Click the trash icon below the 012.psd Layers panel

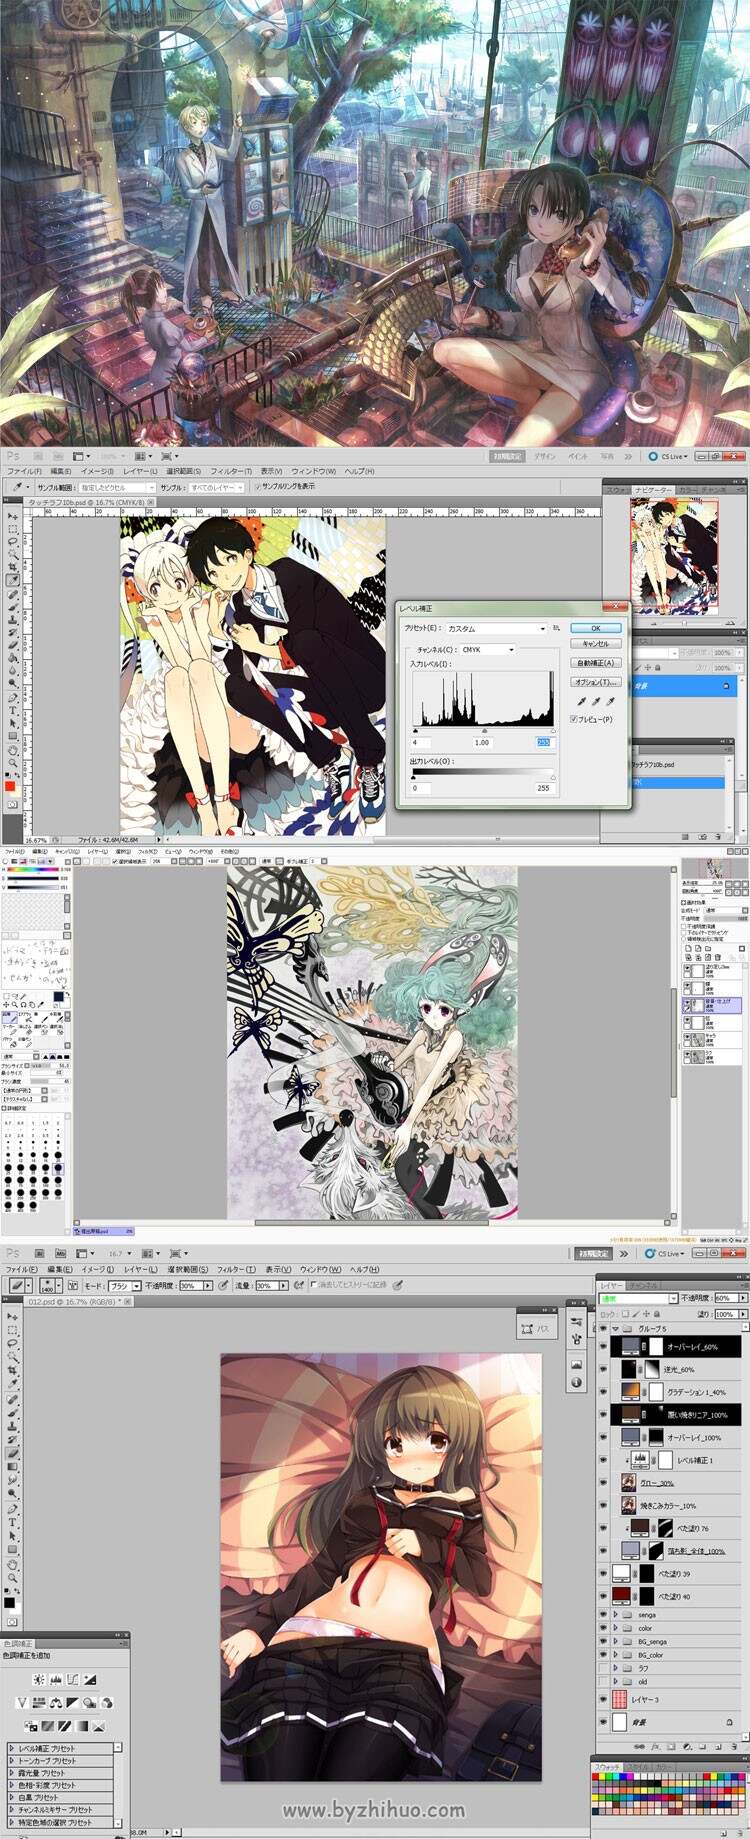coord(734,1746)
